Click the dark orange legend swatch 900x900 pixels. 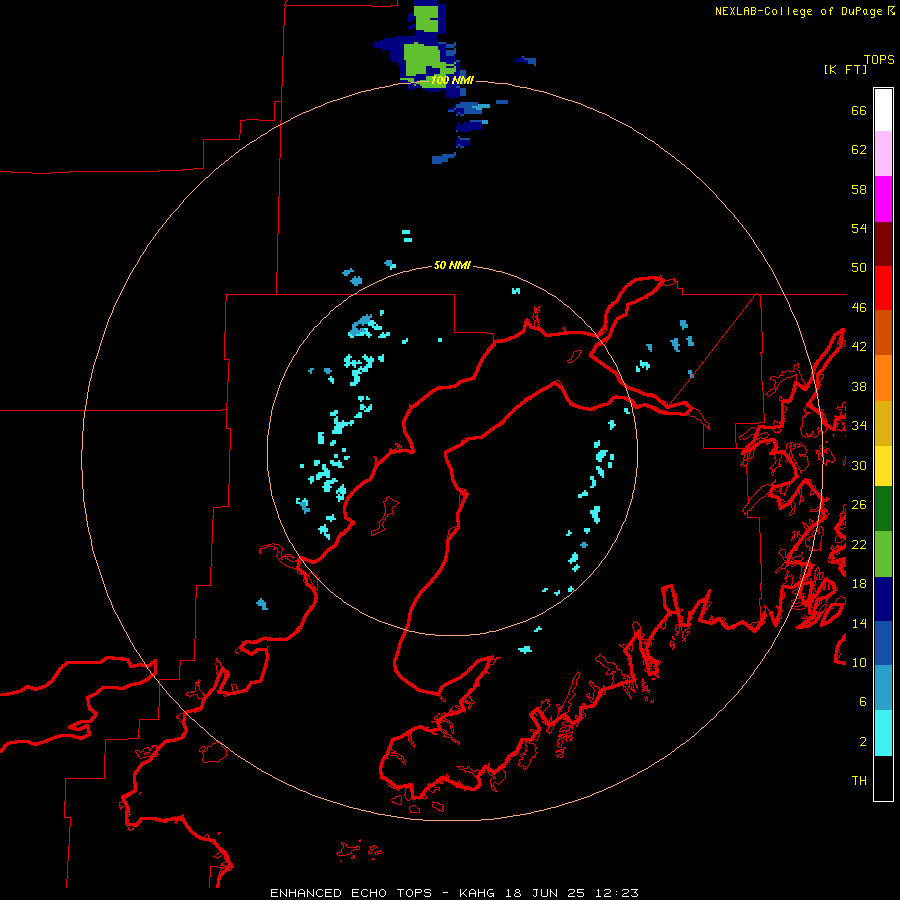(x=883, y=332)
